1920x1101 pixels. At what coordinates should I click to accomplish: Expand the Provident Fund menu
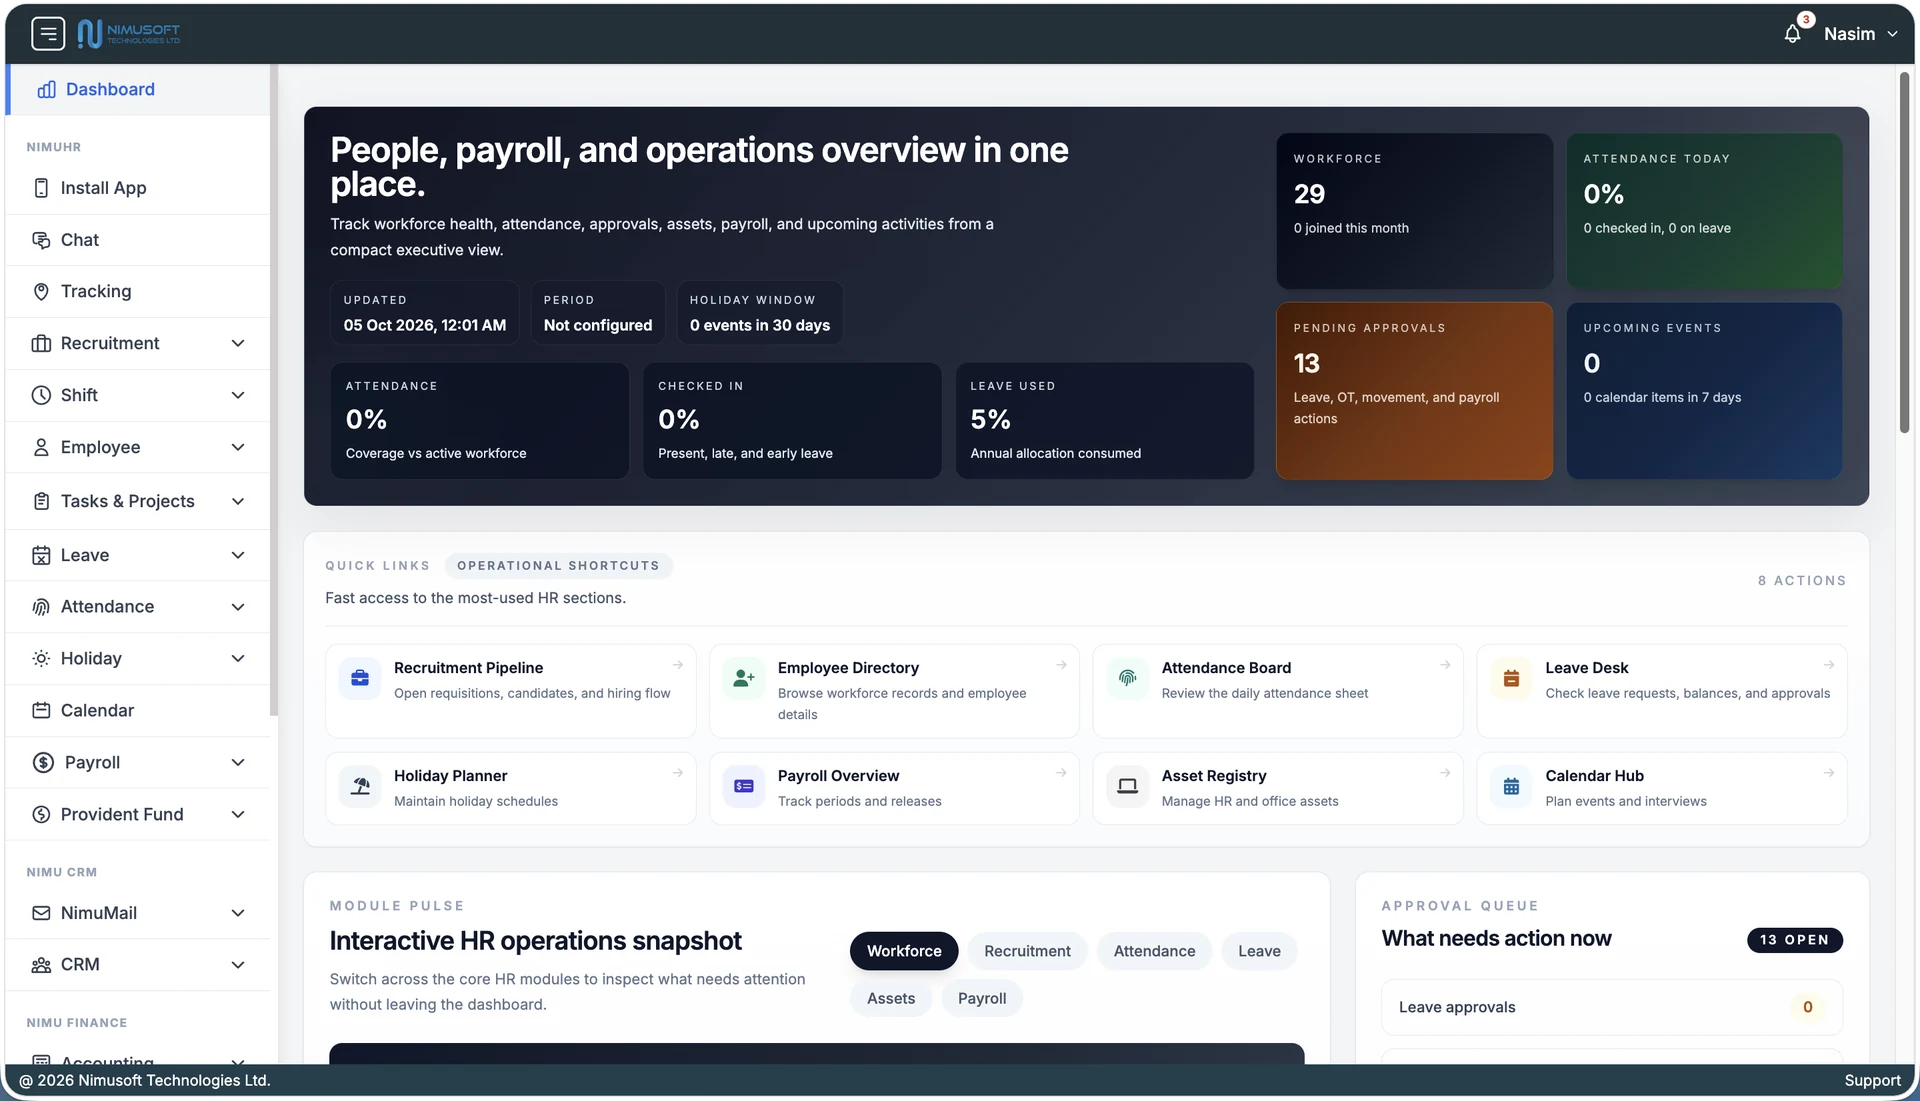[x=138, y=814]
